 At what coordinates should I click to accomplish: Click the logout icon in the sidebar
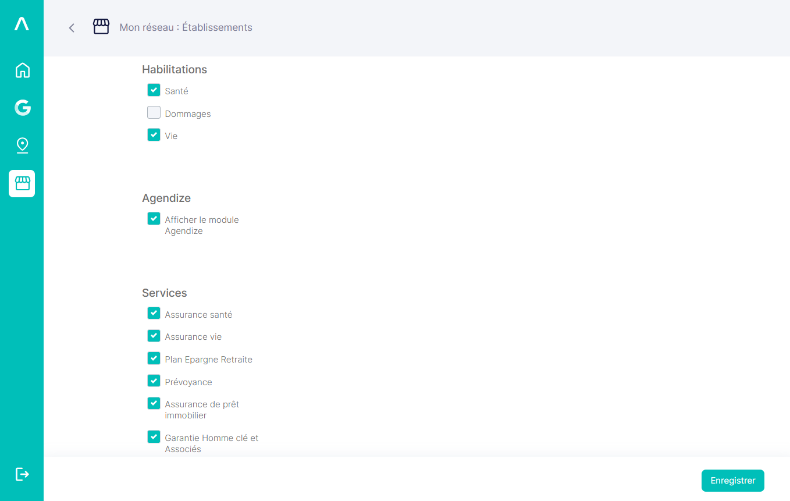point(22,474)
